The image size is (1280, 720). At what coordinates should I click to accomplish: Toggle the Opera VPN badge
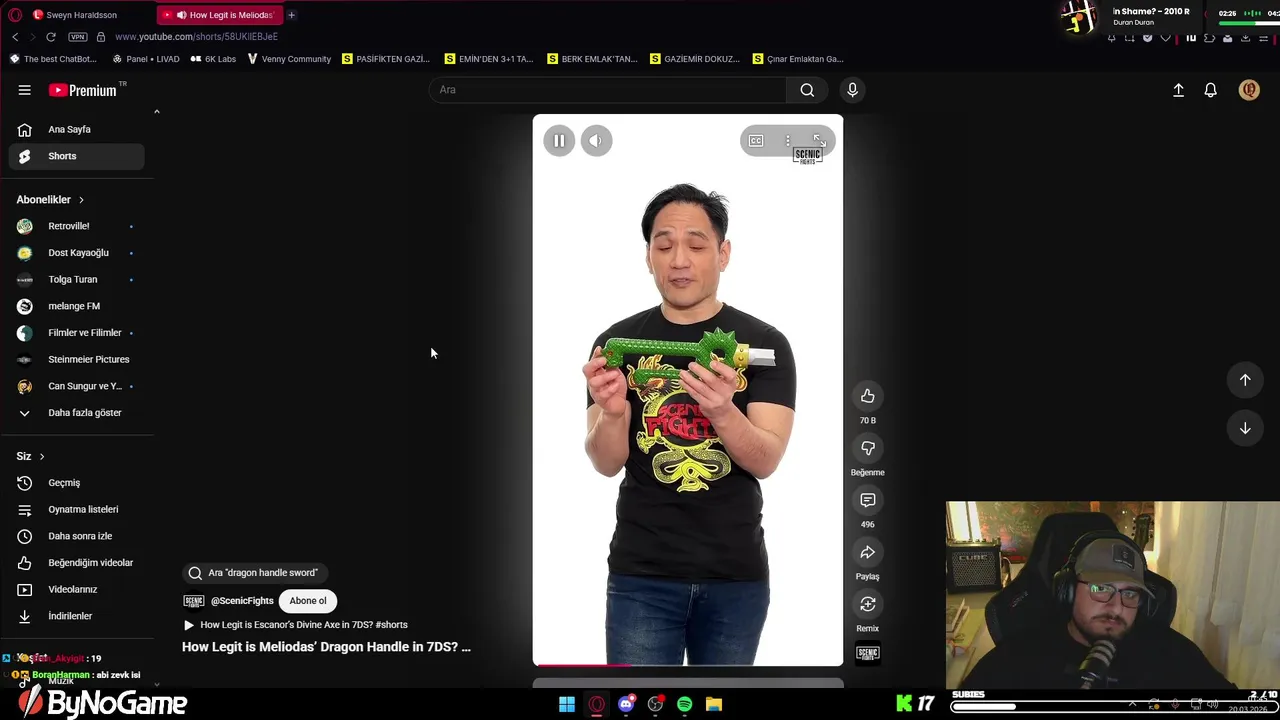tap(78, 37)
